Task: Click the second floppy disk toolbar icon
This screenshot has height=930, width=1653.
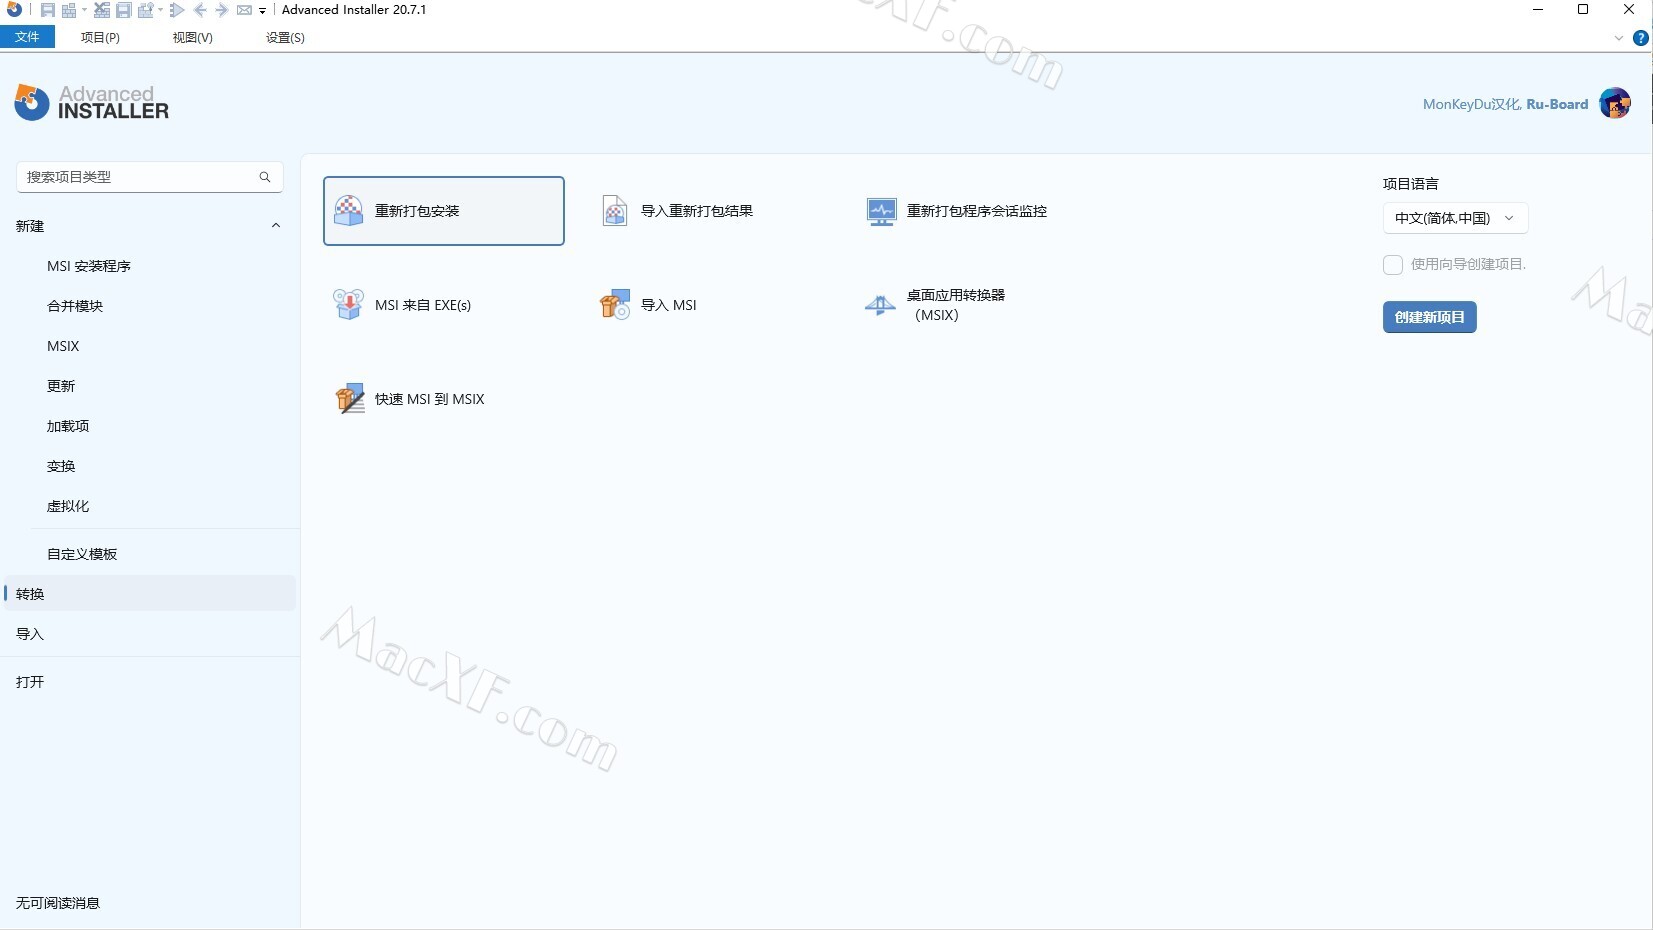Action: (124, 10)
